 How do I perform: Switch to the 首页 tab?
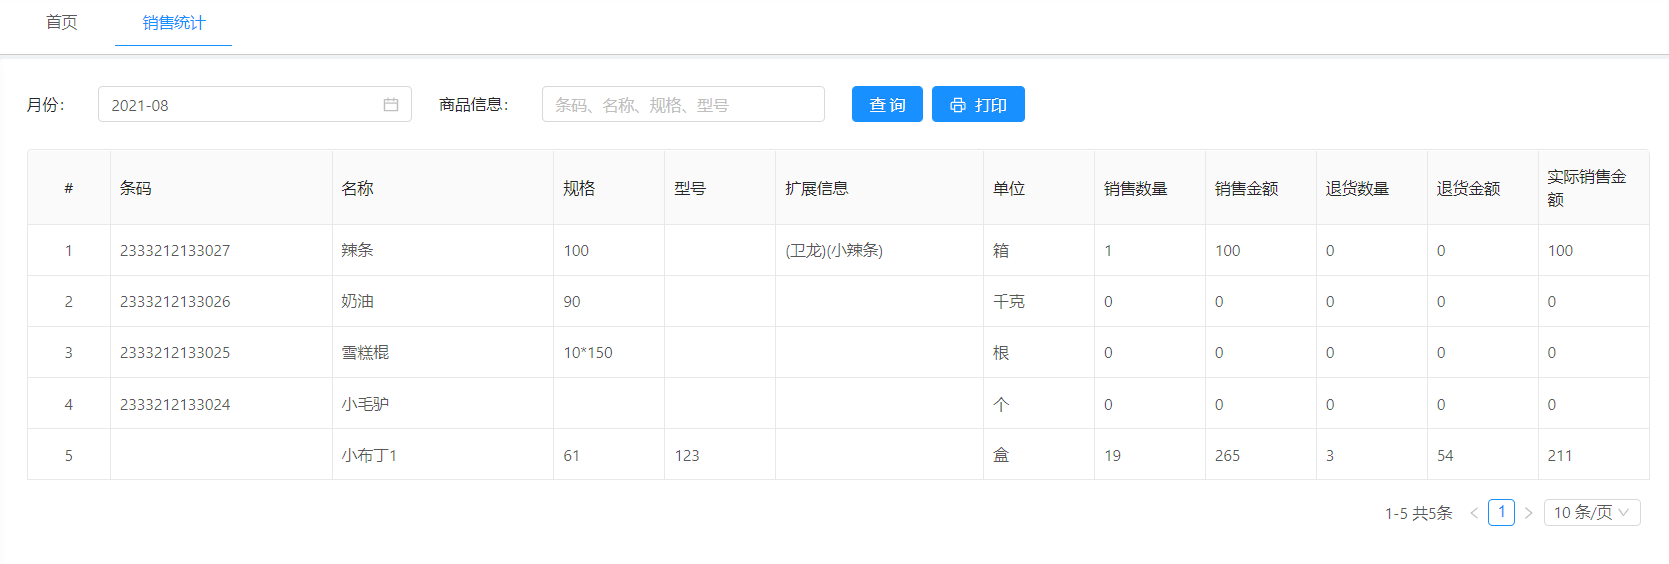62,23
